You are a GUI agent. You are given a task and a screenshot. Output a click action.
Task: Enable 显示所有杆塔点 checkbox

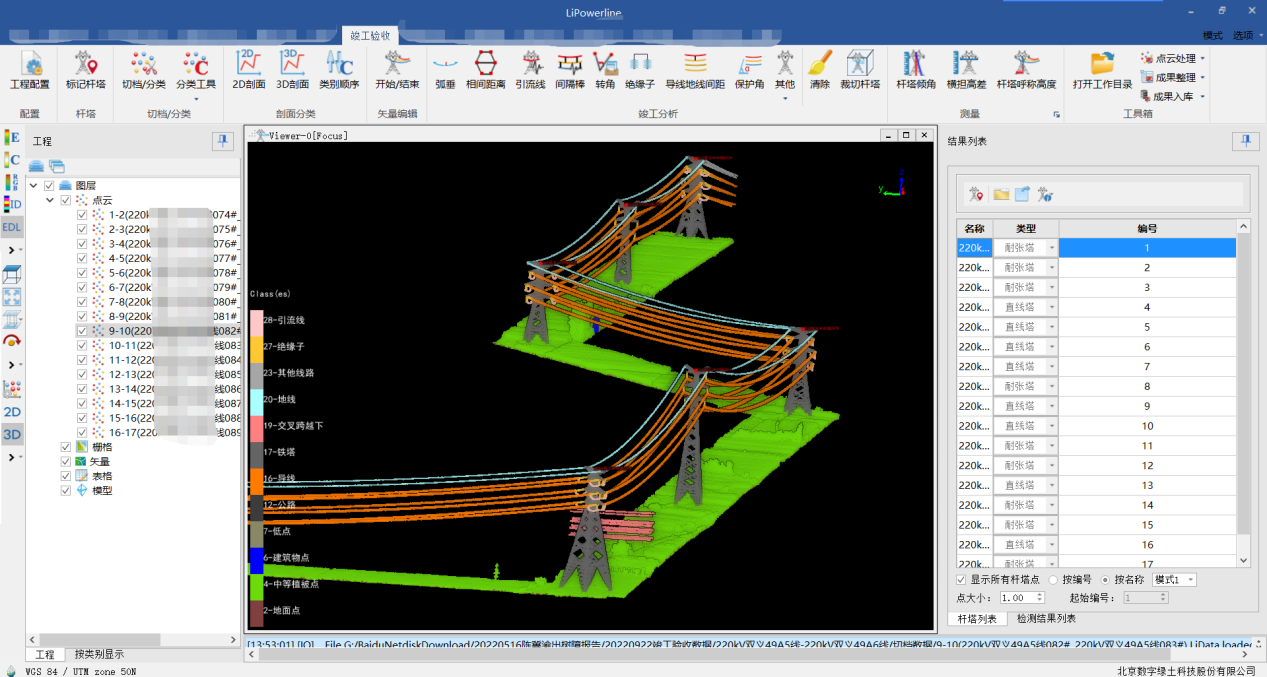(x=962, y=579)
